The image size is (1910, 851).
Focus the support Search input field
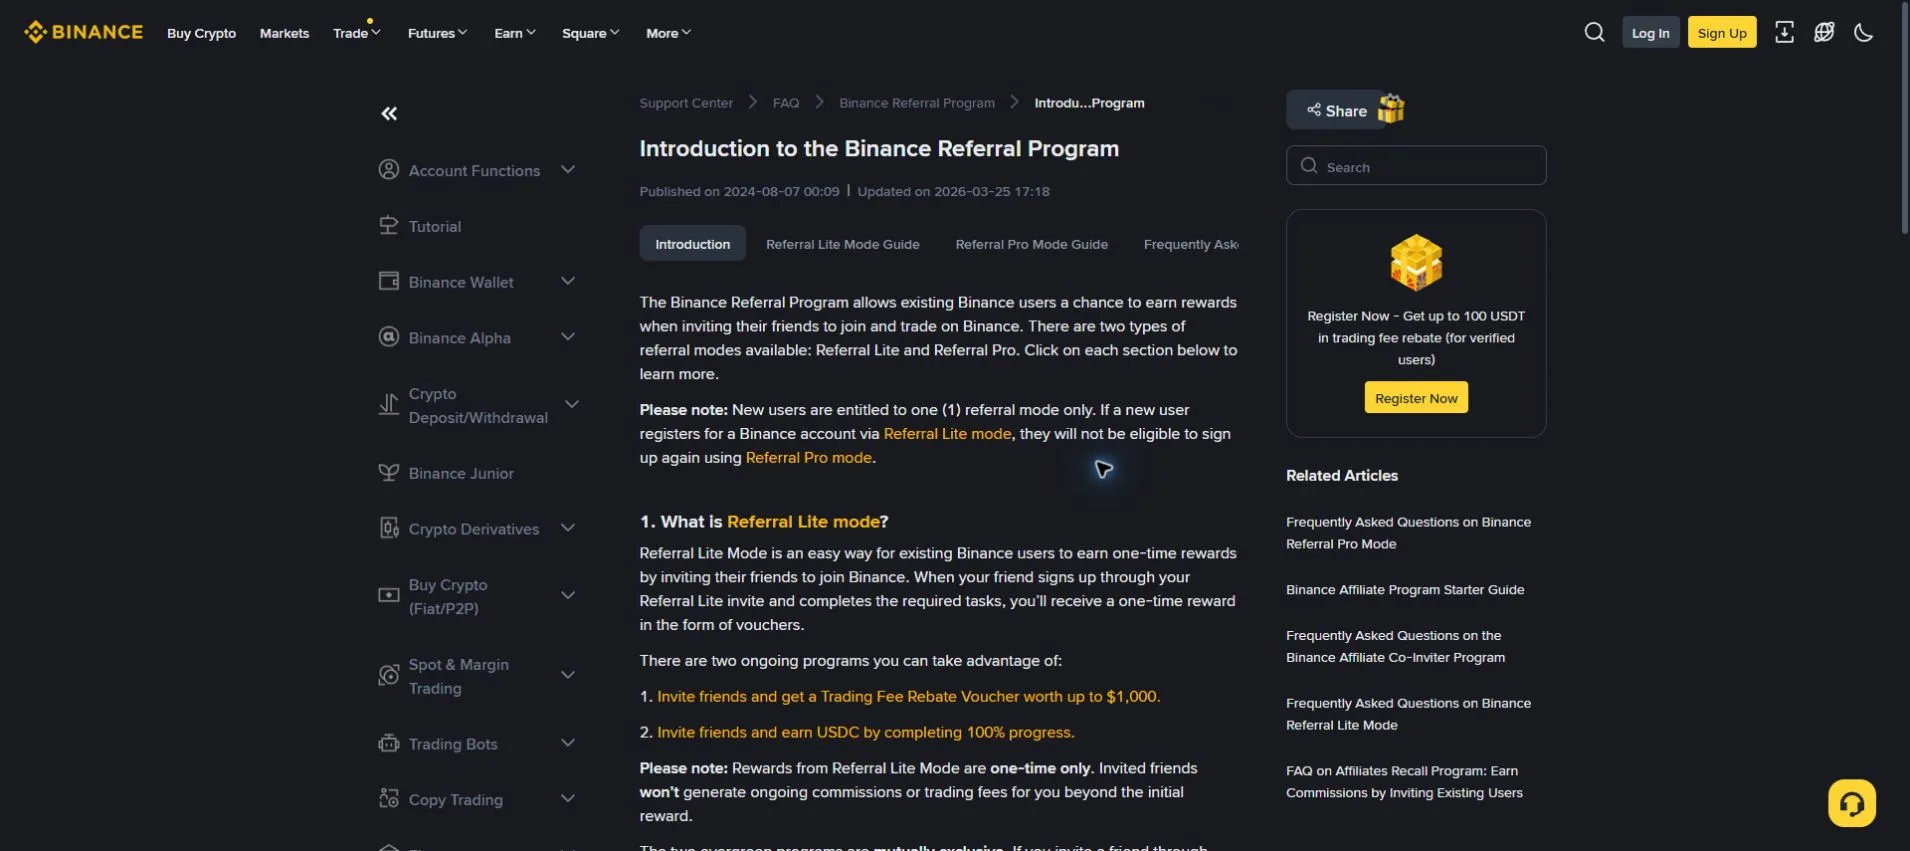[1416, 166]
